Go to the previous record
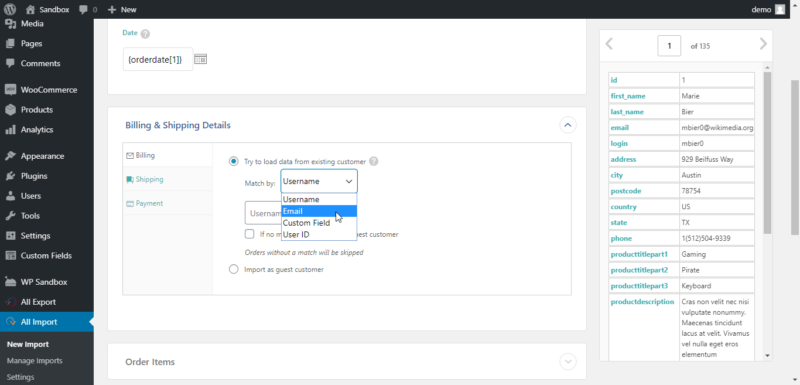The width and height of the screenshot is (800, 385). (609, 44)
